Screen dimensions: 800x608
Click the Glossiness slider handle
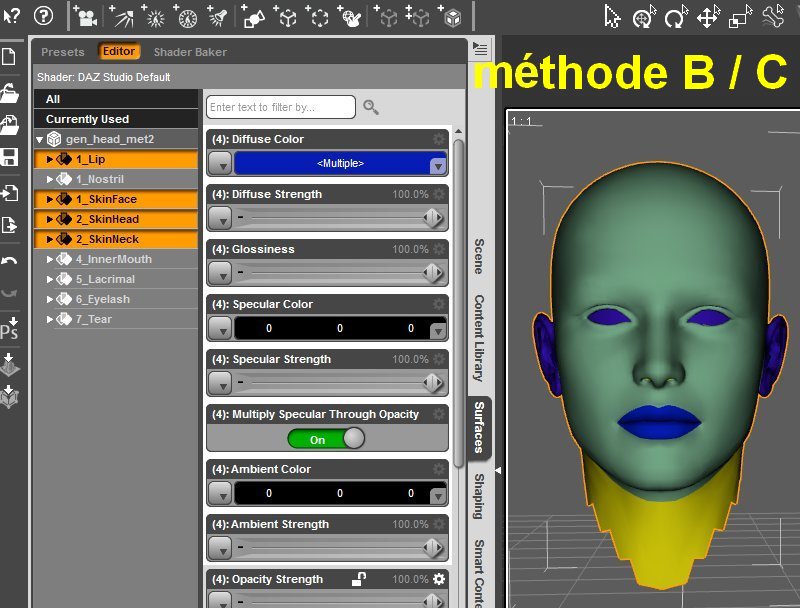pos(433,273)
